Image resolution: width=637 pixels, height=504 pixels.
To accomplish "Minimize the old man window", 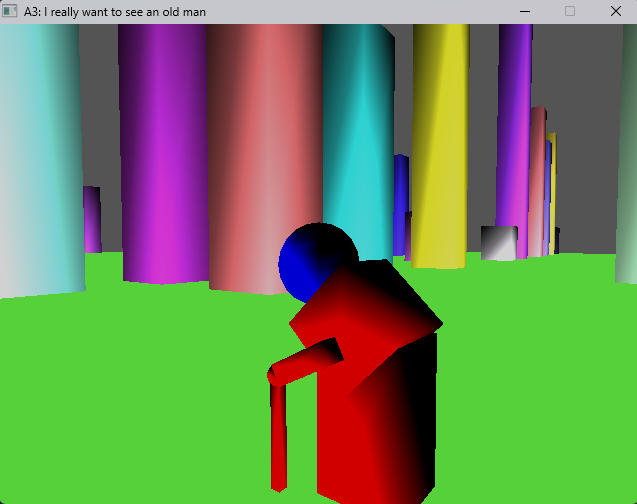I will [524, 11].
